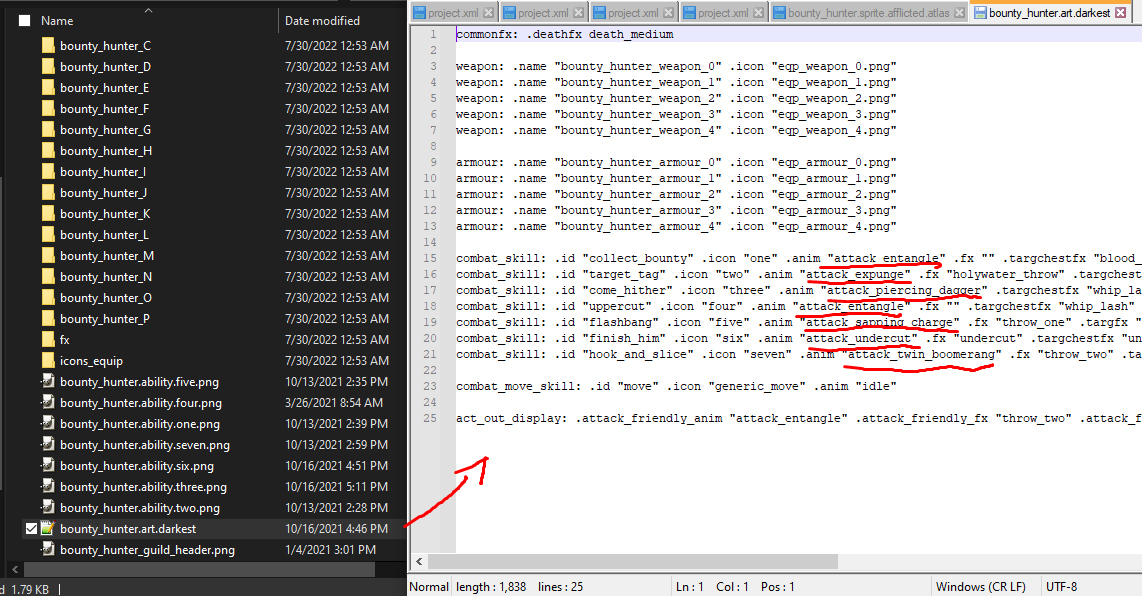Click the "length : 1,838" status bar entry
Screen dimensions: 1142x596
[x=491, y=587]
